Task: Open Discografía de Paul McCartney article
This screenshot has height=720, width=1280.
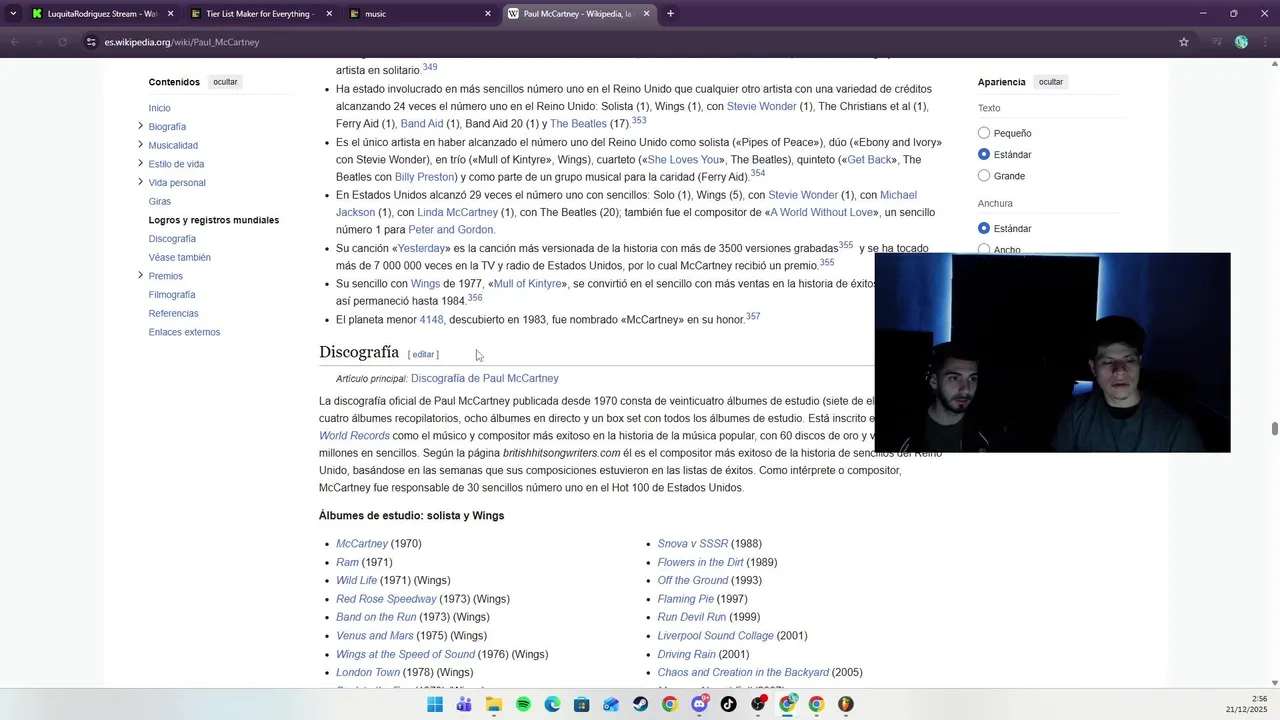Action: (x=484, y=378)
